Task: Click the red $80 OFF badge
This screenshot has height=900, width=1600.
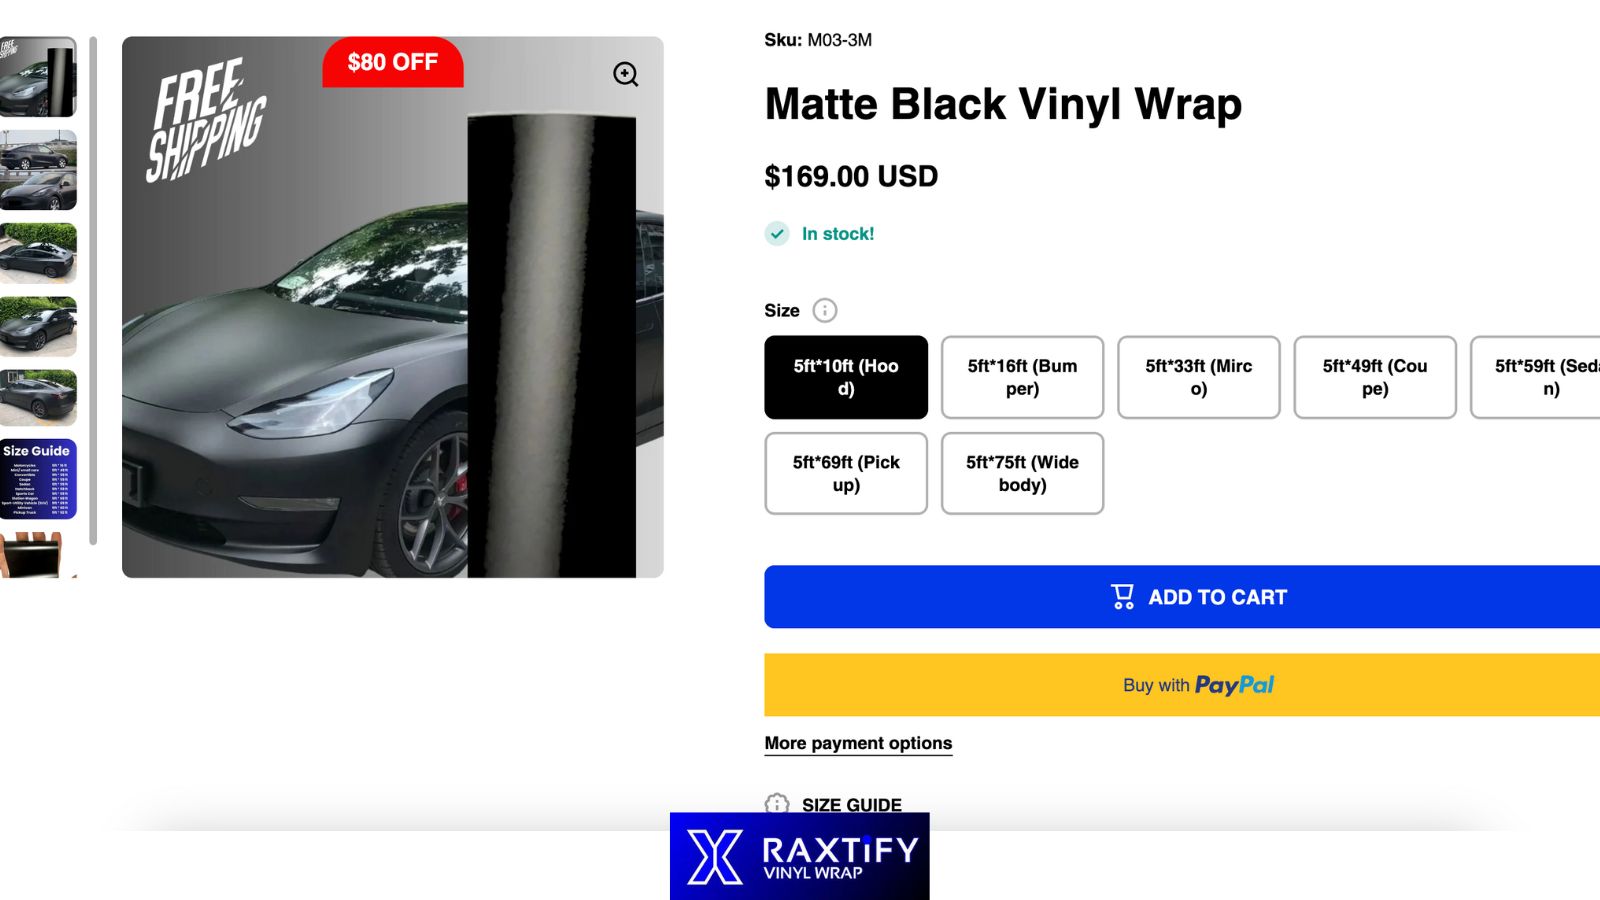Action: pyautogui.click(x=392, y=62)
